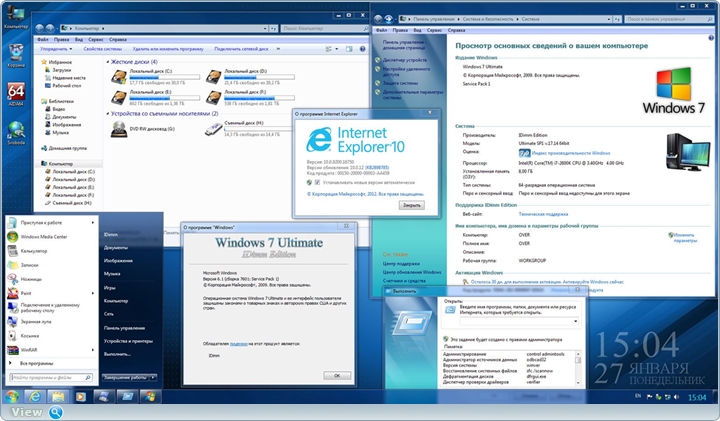This screenshot has width=720, height=421.
Task: Open the Упорядочить dropdown in Explorer toolbar
Action: click(55, 48)
